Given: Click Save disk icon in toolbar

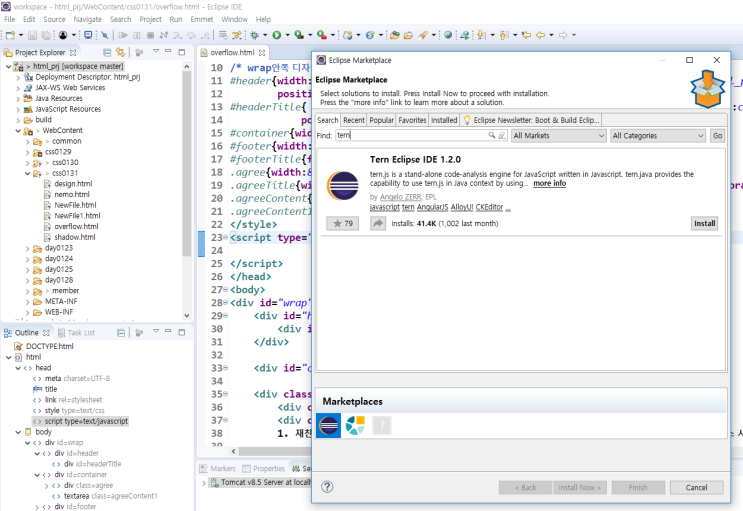Looking at the screenshot, I should (32, 35).
